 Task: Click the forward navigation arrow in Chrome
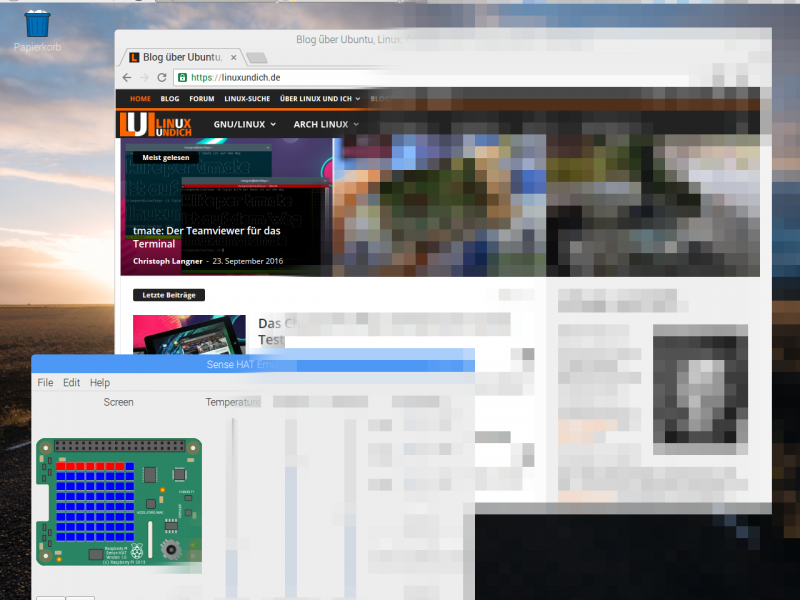144,77
